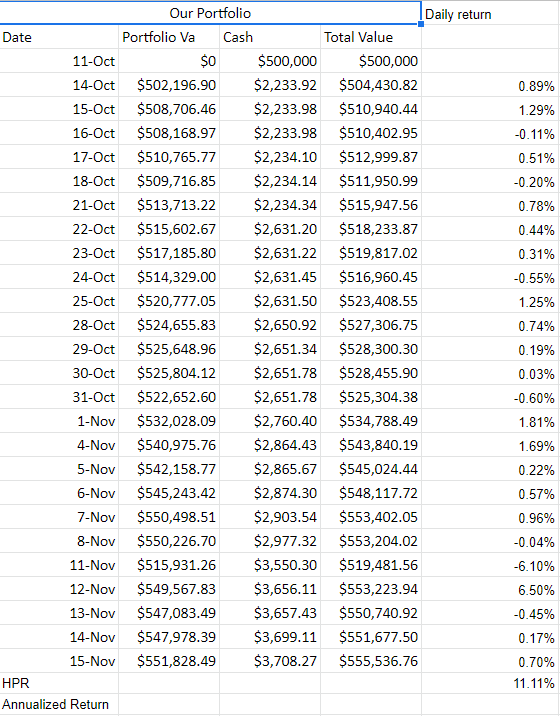
Task: Click the $502,196.90 portfolio value cell
Action: pyautogui.click(x=169, y=85)
